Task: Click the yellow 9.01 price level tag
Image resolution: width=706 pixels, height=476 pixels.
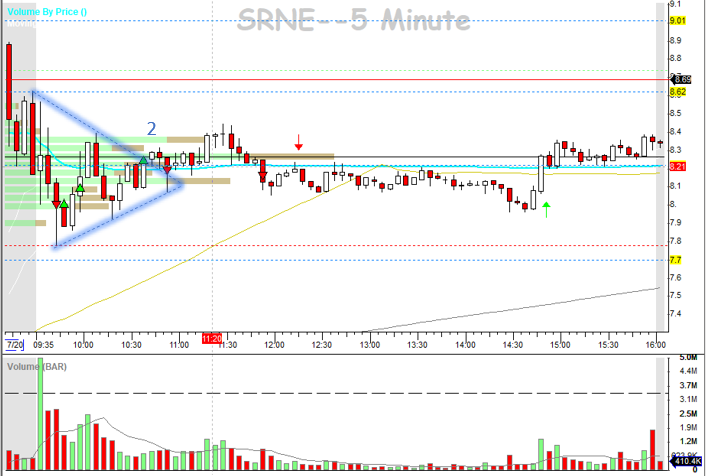Action: (677, 21)
